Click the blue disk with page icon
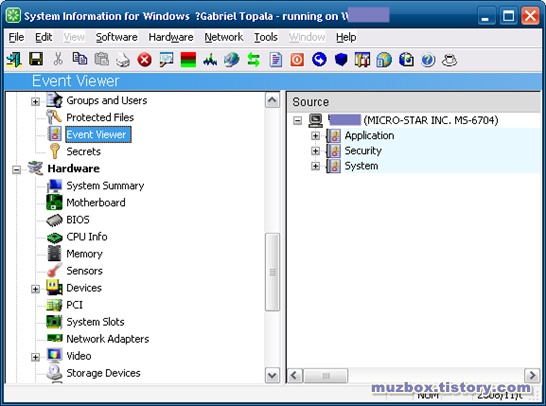Screen dimensions: 546x406 pyautogui.click(x=406, y=60)
